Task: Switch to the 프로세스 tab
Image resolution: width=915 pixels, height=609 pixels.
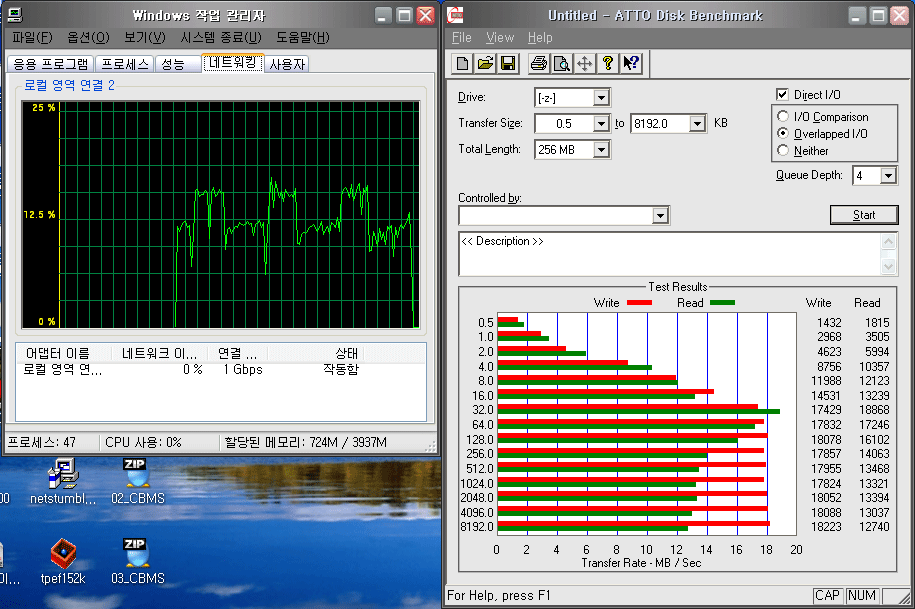Action: [x=125, y=64]
